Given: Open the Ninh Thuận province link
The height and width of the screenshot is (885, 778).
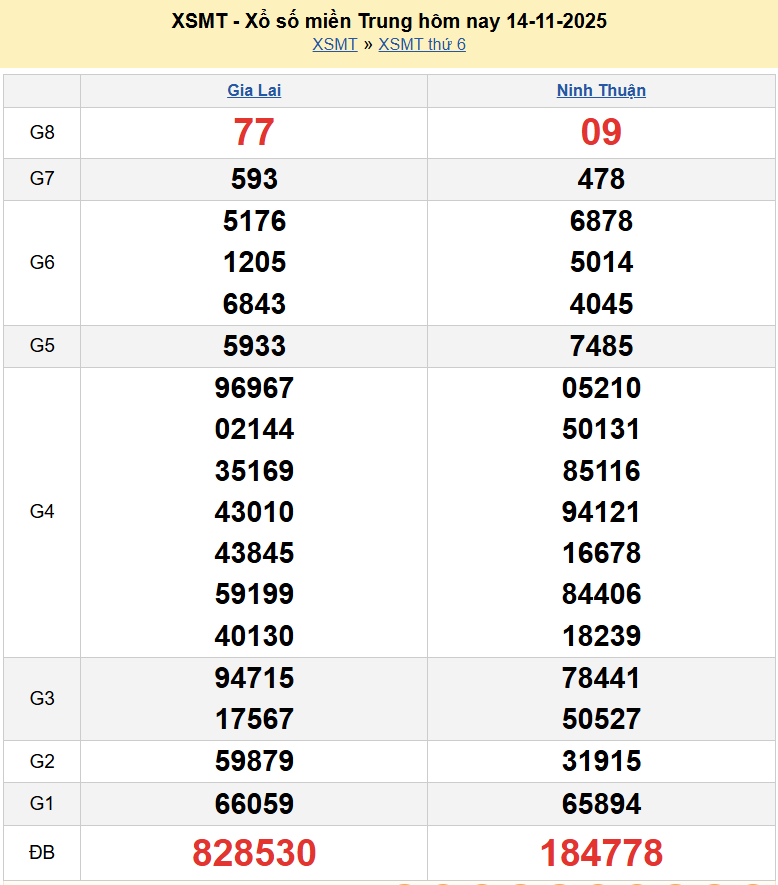Looking at the screenshot, I should tap(601, 90).
